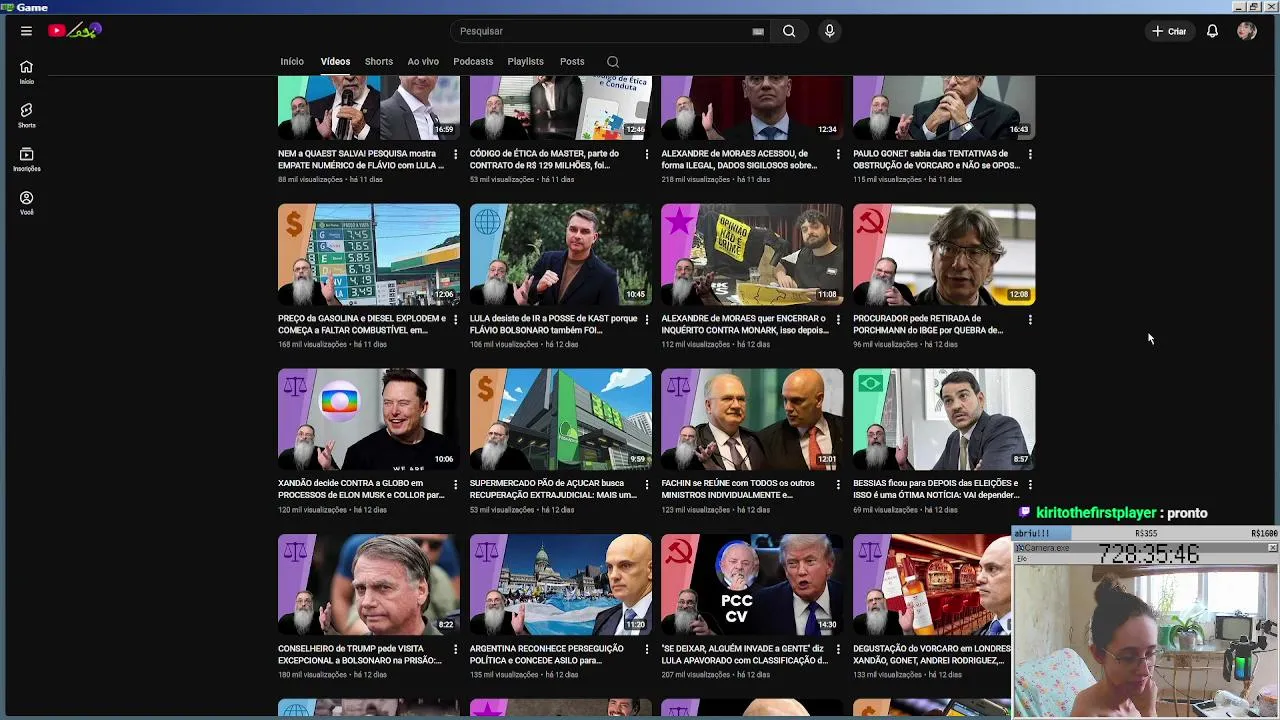Play the PCC CV Lula Trump thumbnail

[752, 585]
